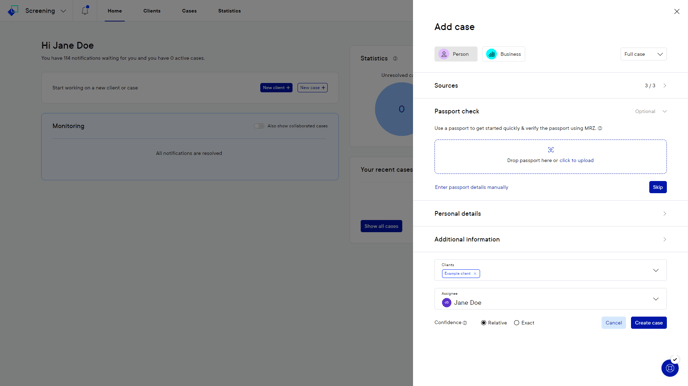Click the Statistics info icon
Screen dimensions: 688x386
(x=395, y=58)
